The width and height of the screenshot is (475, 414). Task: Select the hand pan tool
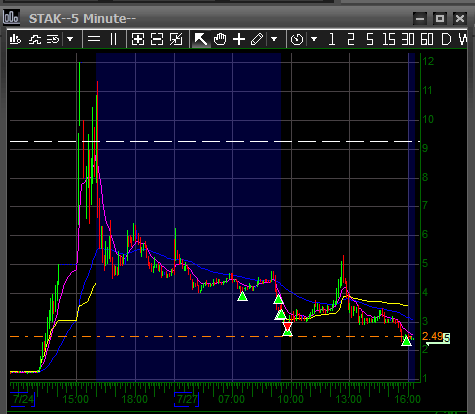pyautogui.click(x=220, y=39)
